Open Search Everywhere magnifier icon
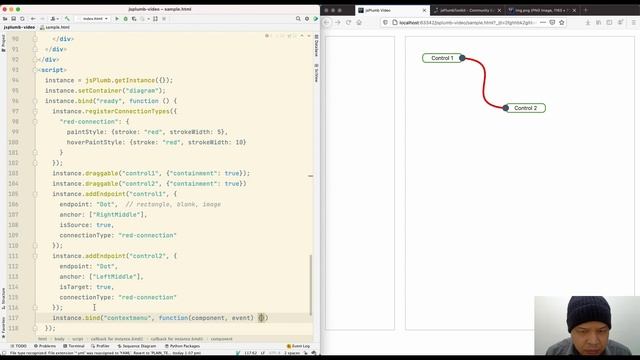The image size is (640, 360). coord(298,19)
